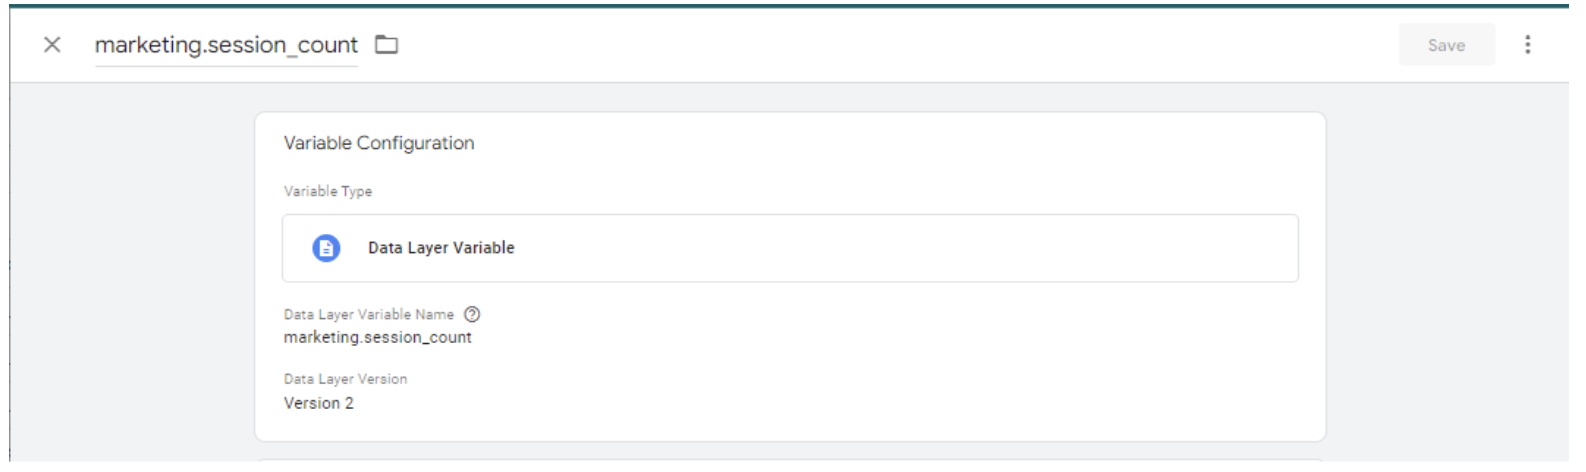Screen dimensions: 1586x472
Task: Click empty space inside Variable Type box
Action: pos(900,248)
